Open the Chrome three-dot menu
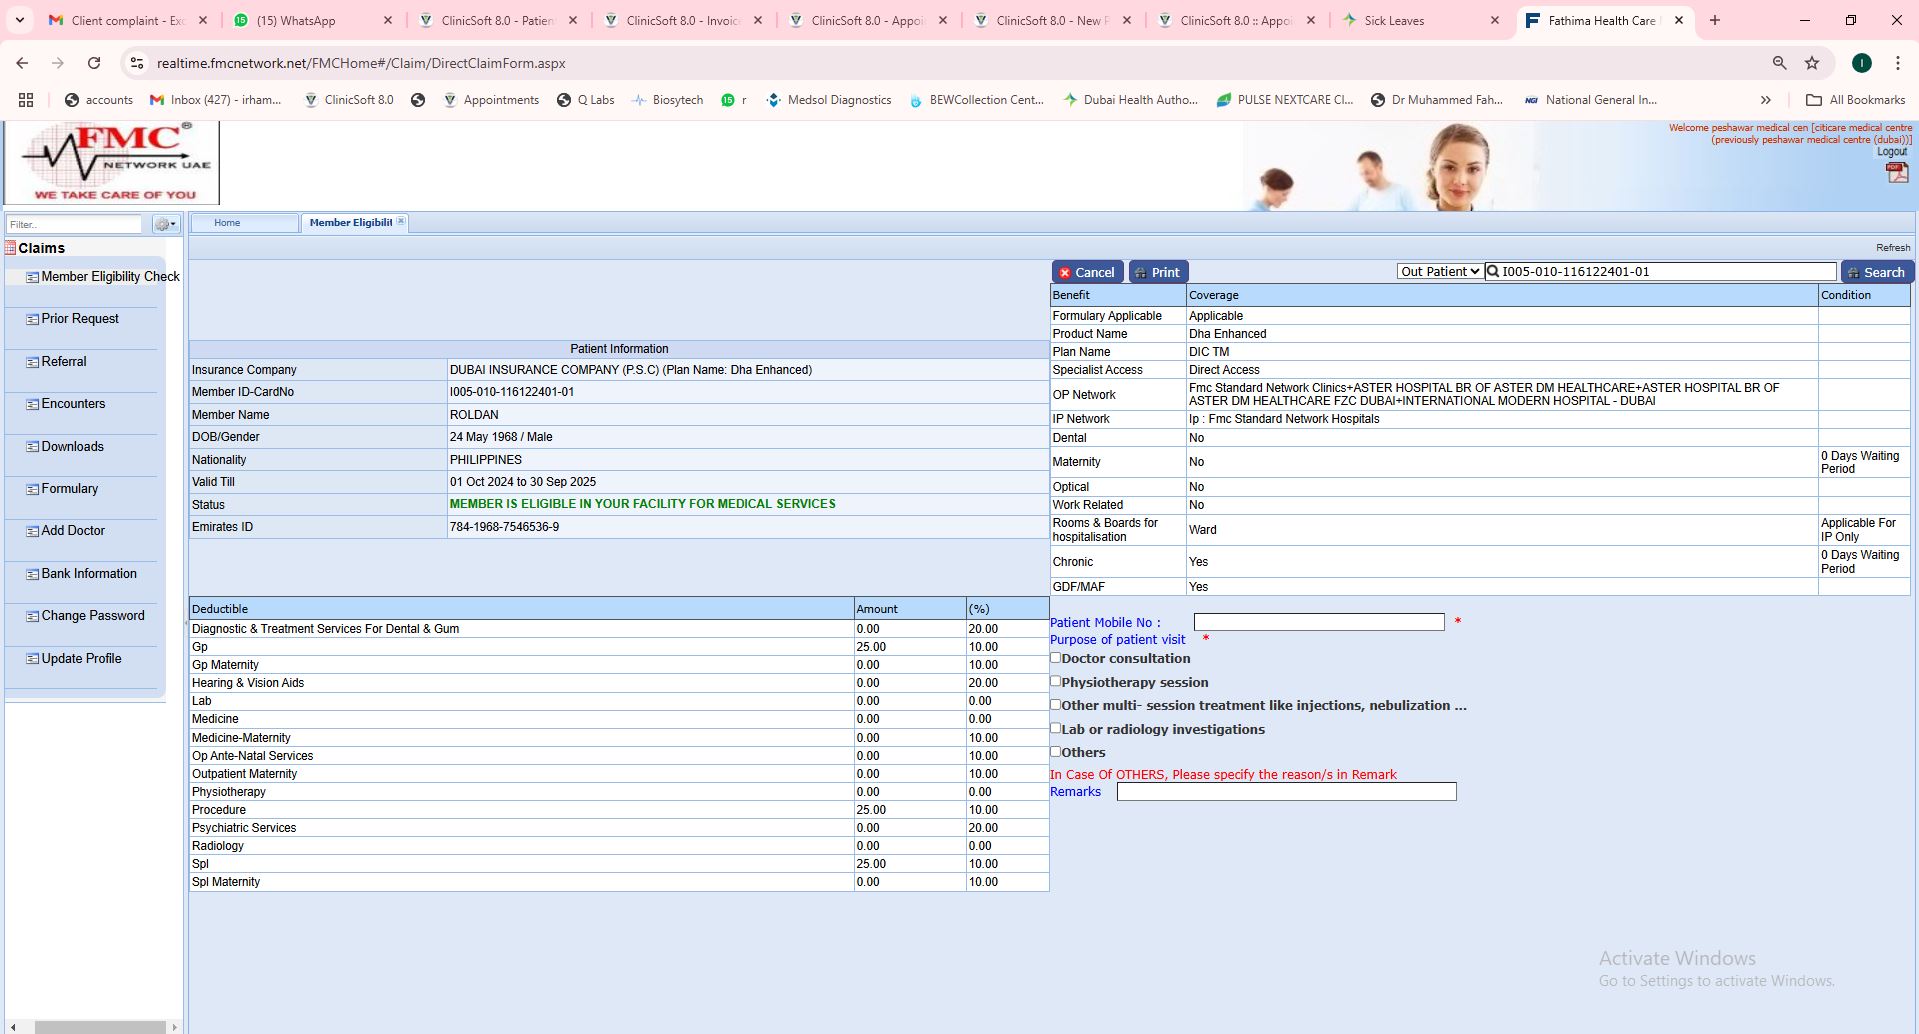The image size is (1919, 1034). 1897,63
